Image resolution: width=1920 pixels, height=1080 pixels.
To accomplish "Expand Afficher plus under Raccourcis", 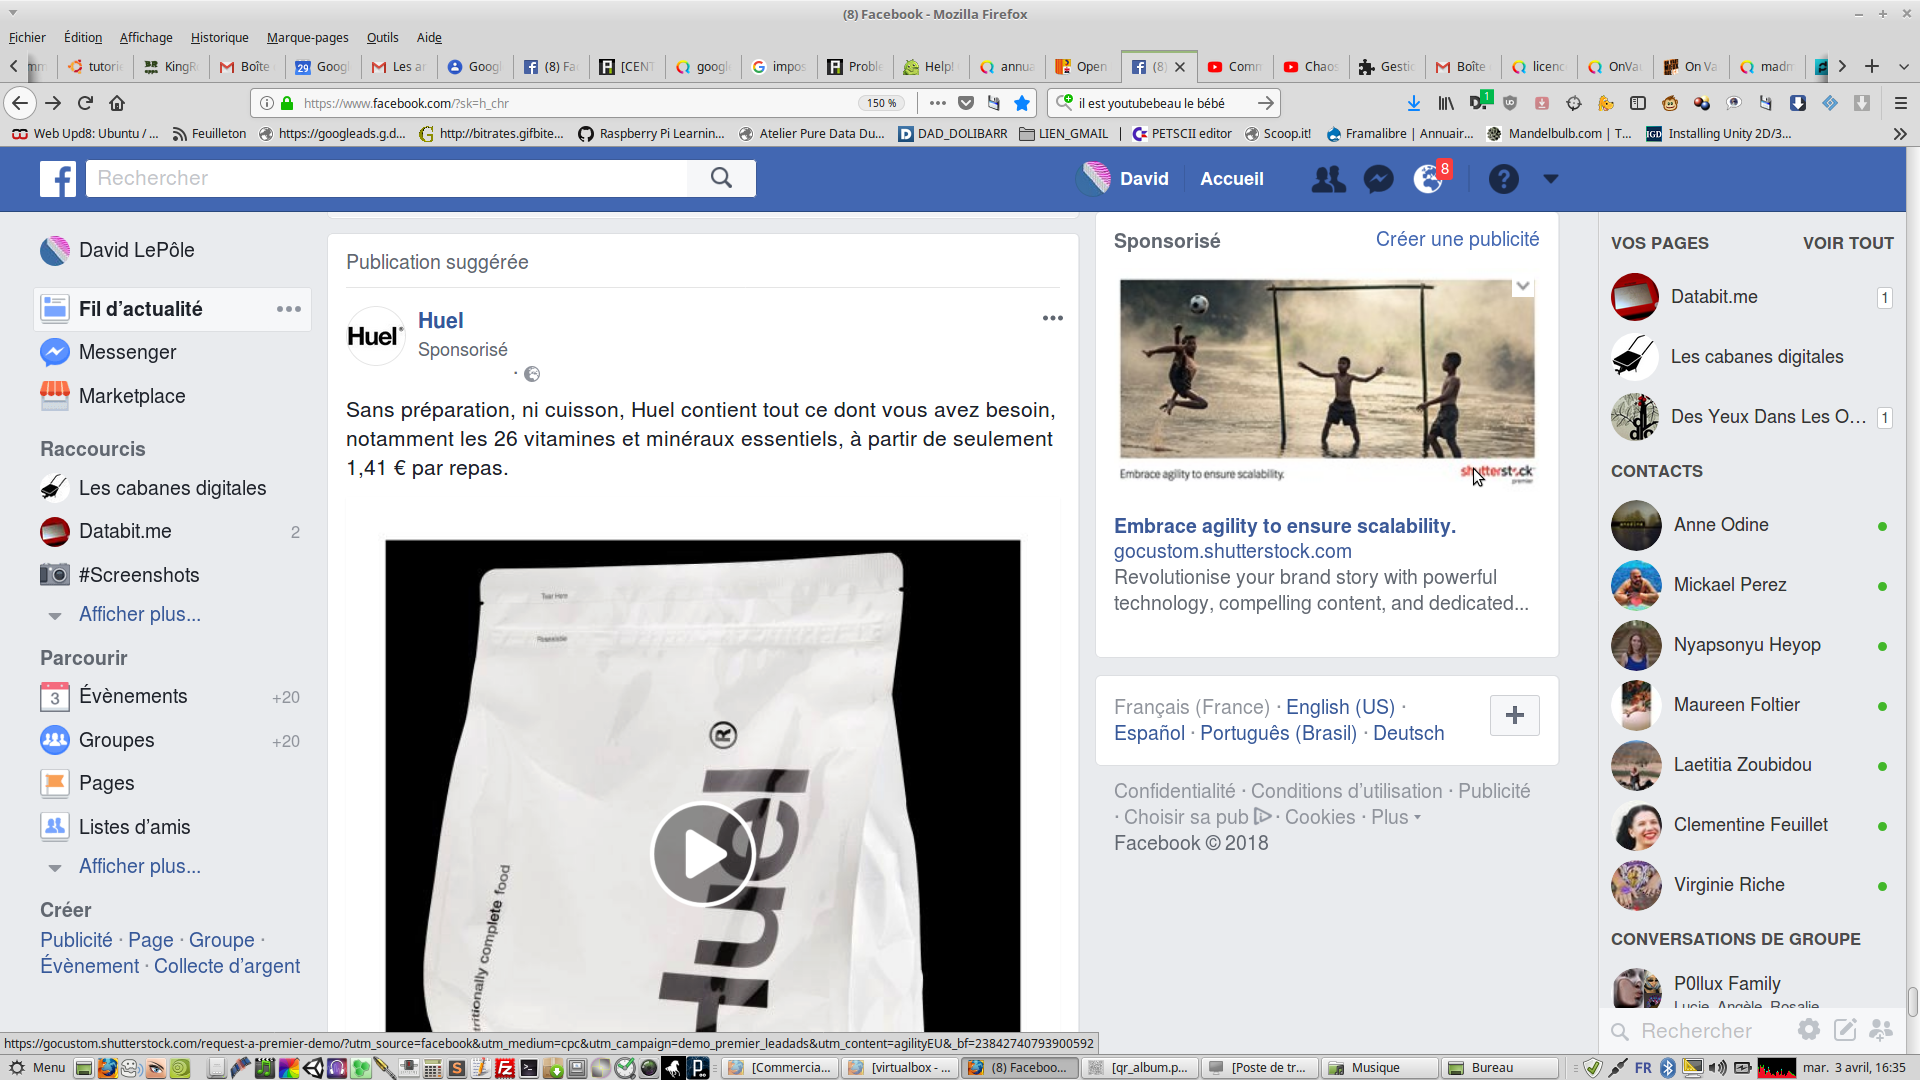I will (x=139, y=614).
